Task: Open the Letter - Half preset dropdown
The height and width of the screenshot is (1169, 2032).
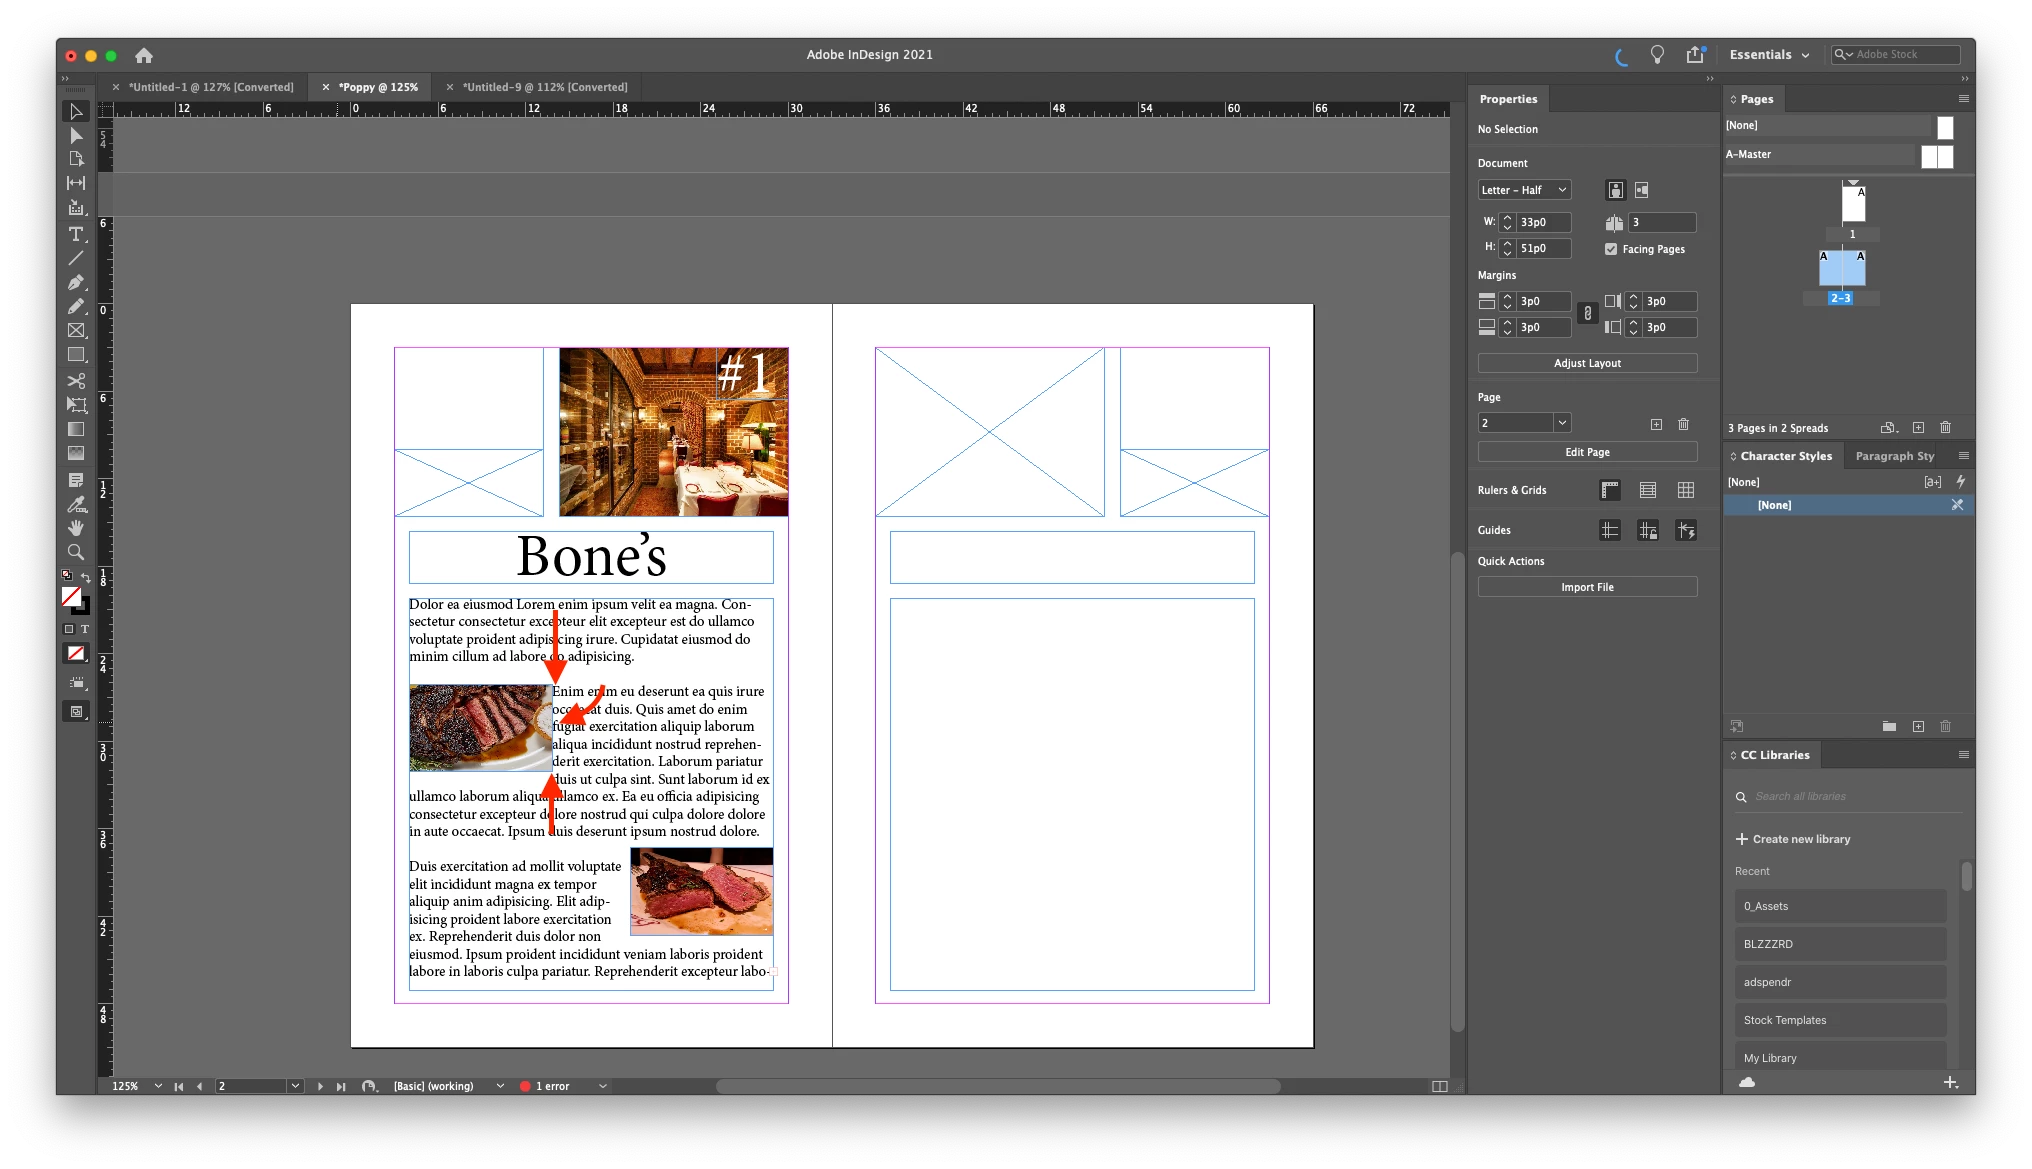Action: pyautogui.click(x=1524, y=190)
